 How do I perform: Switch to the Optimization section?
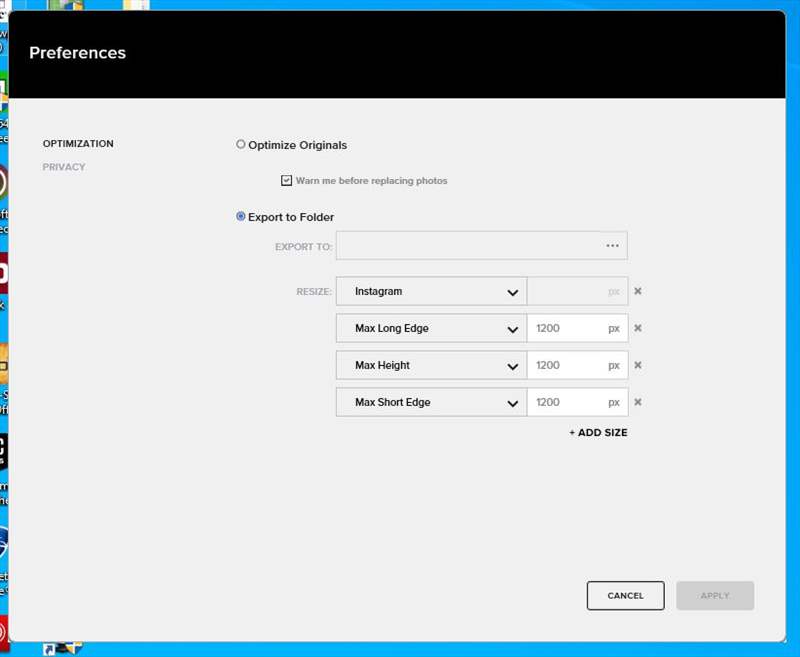click(78, 144)
